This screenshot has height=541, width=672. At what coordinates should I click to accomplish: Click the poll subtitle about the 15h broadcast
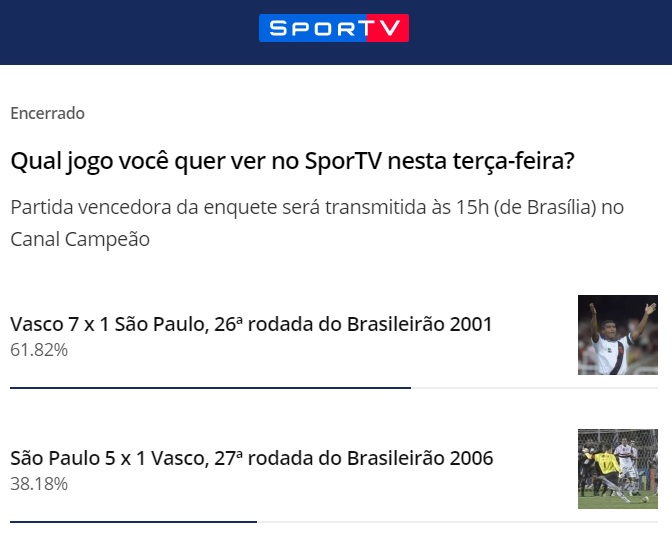tap(316, 208)
